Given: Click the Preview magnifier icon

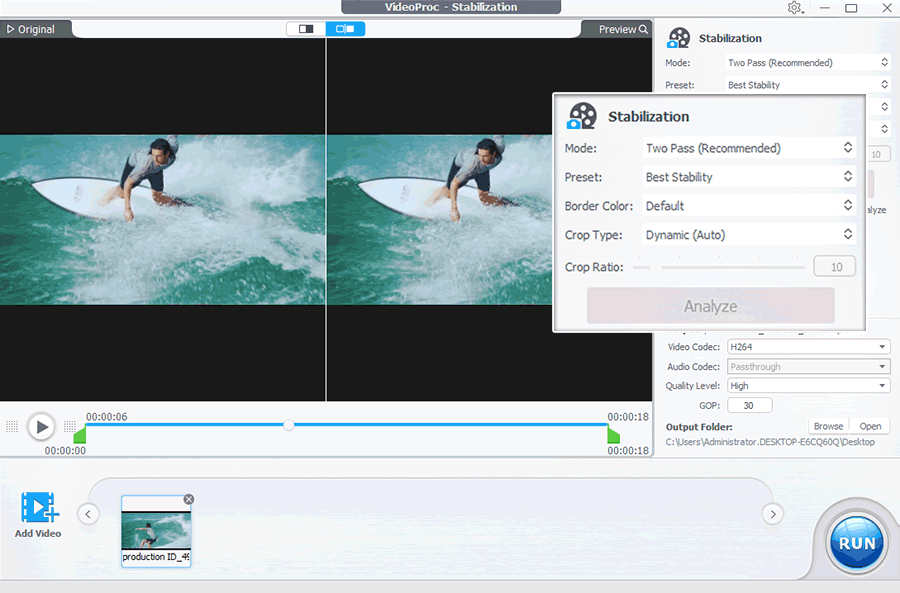Looking at the screenshot, I should tap(643, 29).
